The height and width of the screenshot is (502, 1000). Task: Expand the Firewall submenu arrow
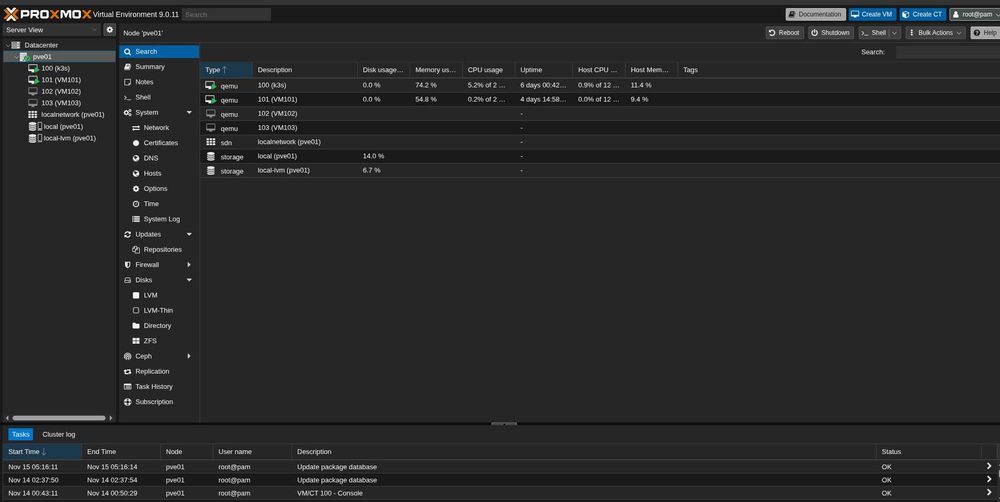[189, 265]
